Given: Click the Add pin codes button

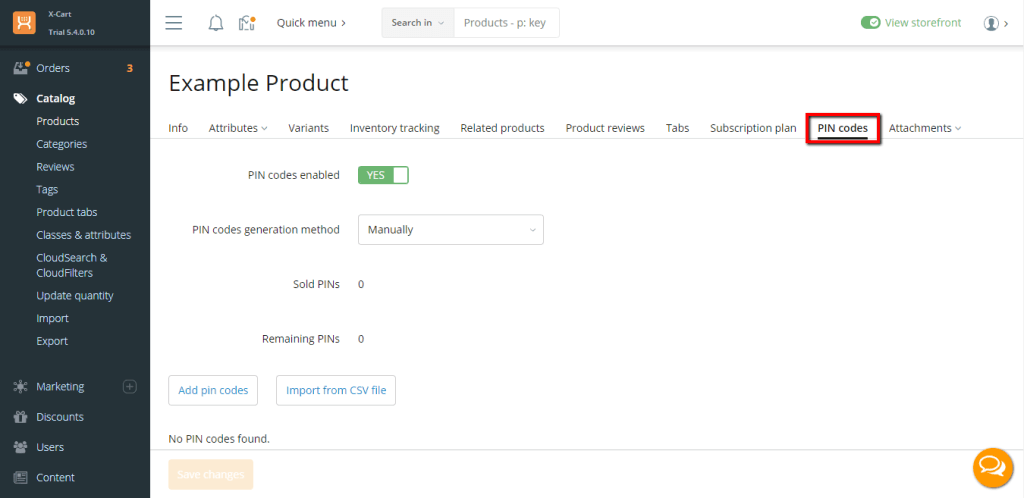Looking at the screenshot, I should (x=213, y=390).
